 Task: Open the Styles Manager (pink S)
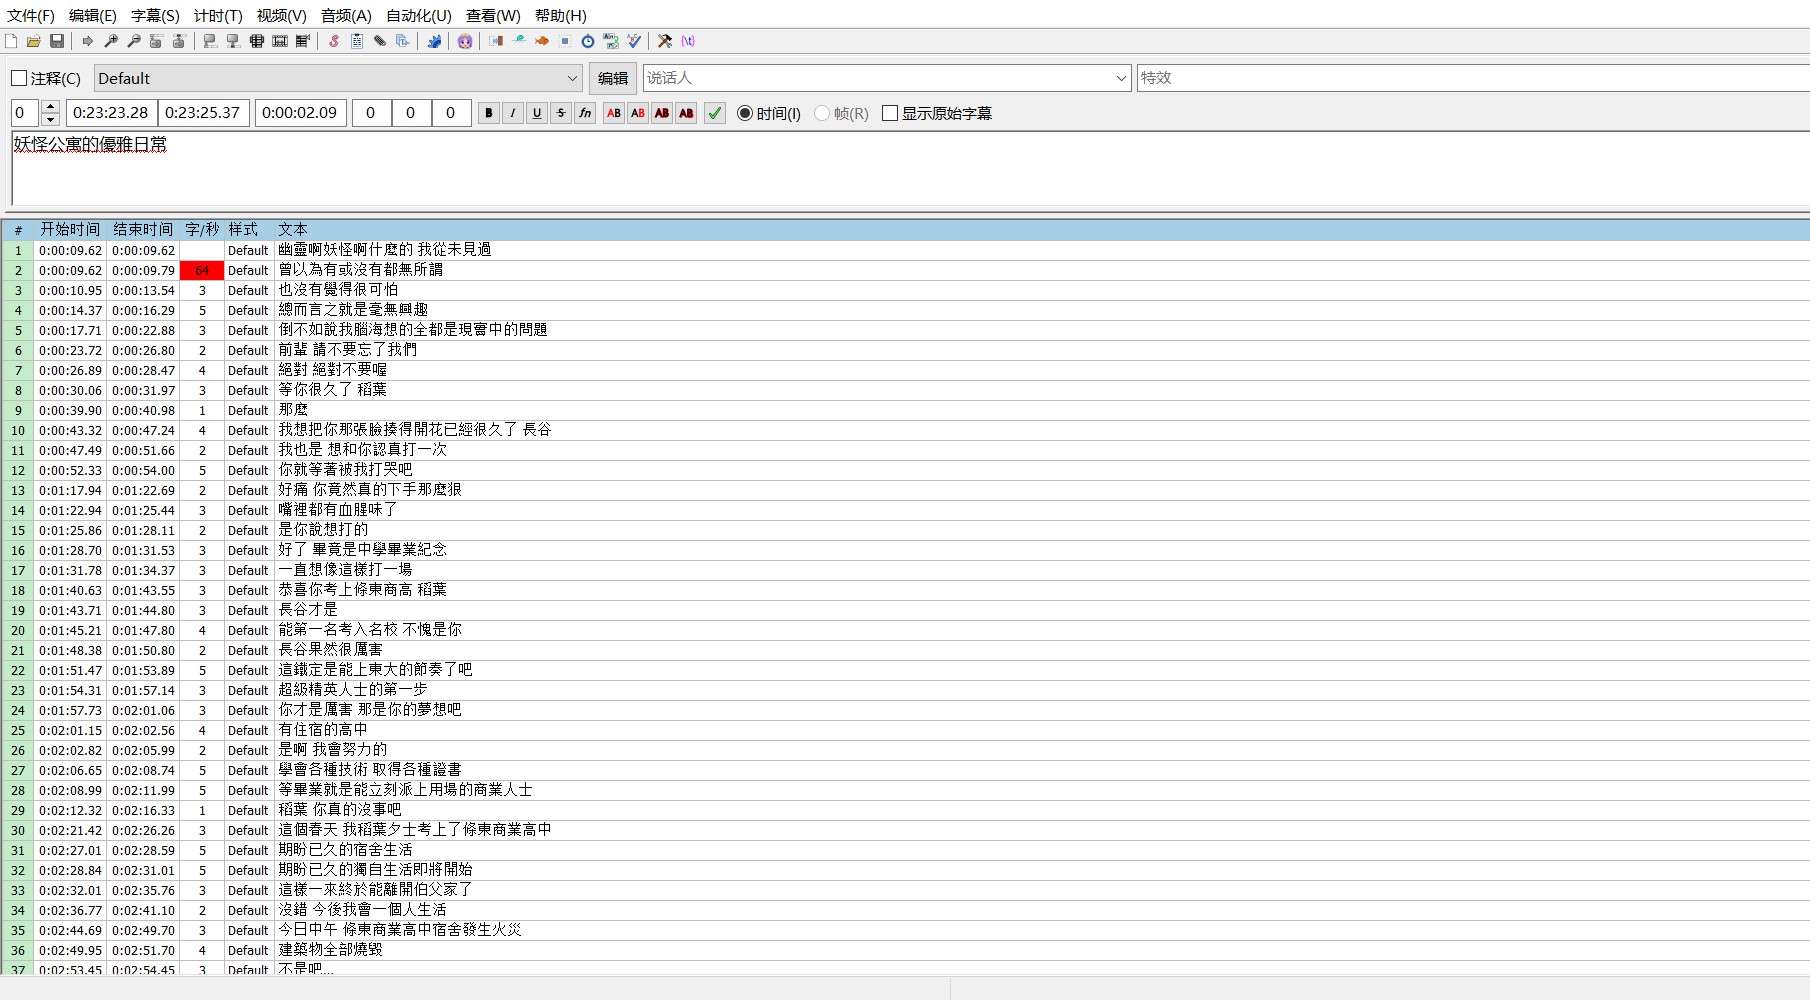[x=334, y=41]
